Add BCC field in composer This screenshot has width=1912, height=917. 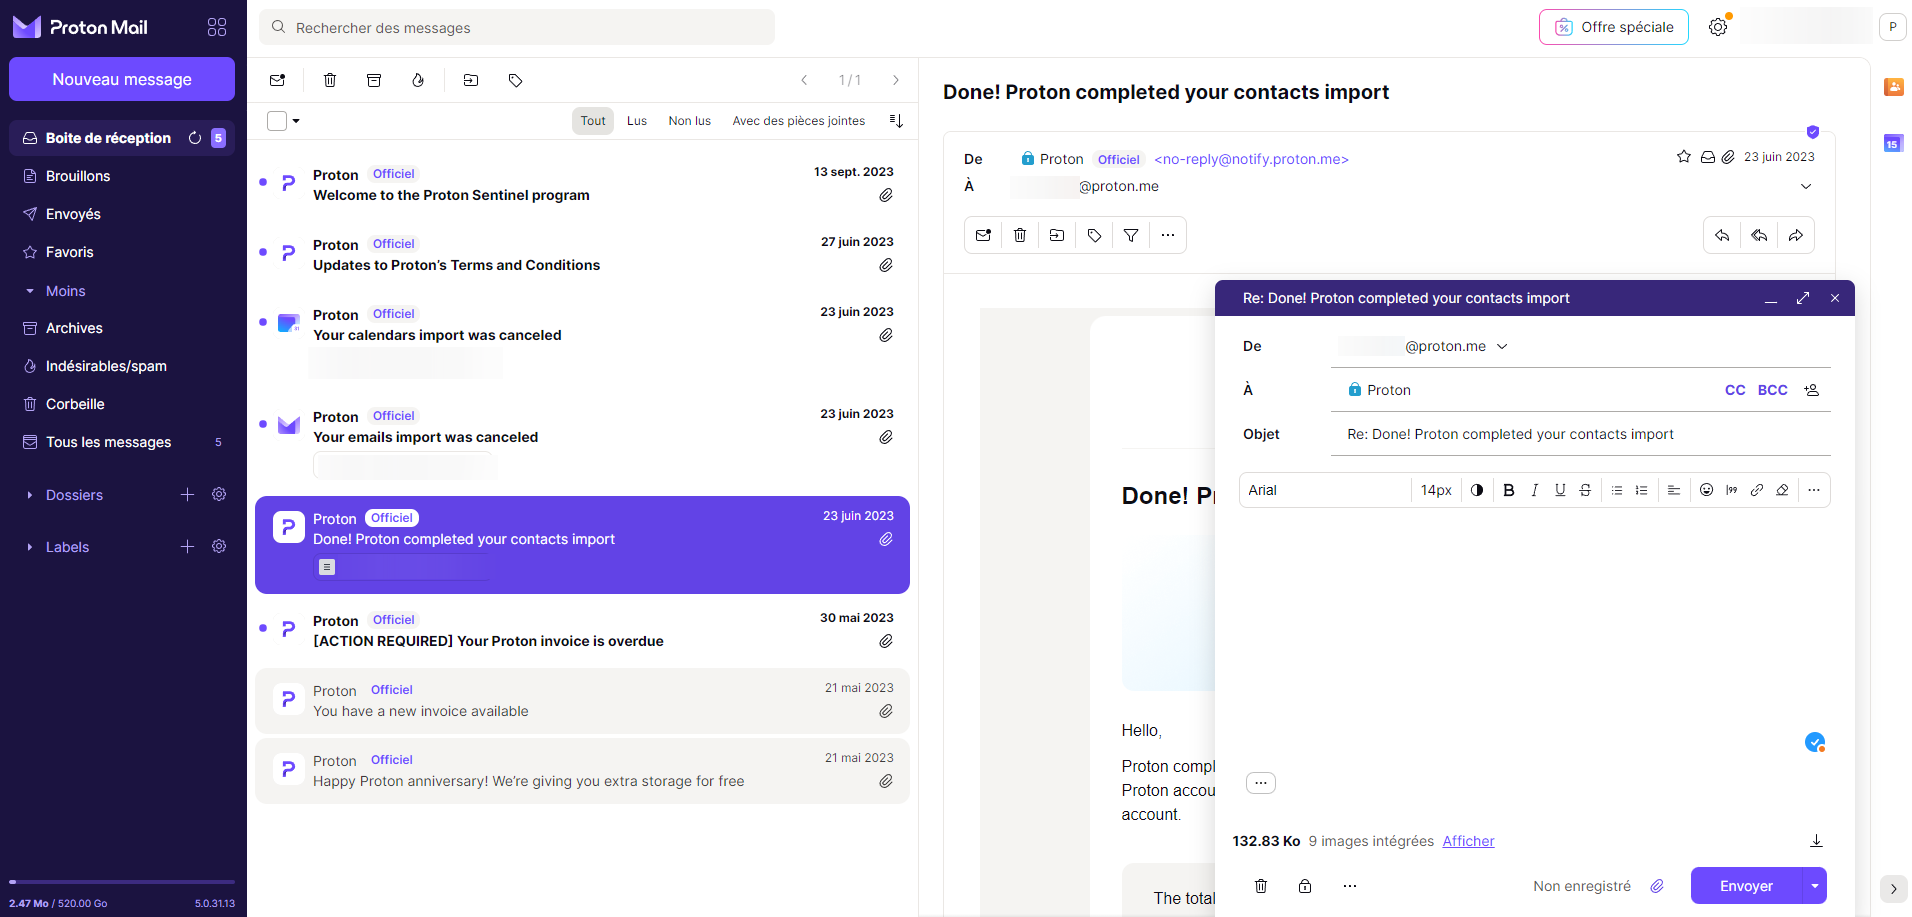(x=1773, y=390)
